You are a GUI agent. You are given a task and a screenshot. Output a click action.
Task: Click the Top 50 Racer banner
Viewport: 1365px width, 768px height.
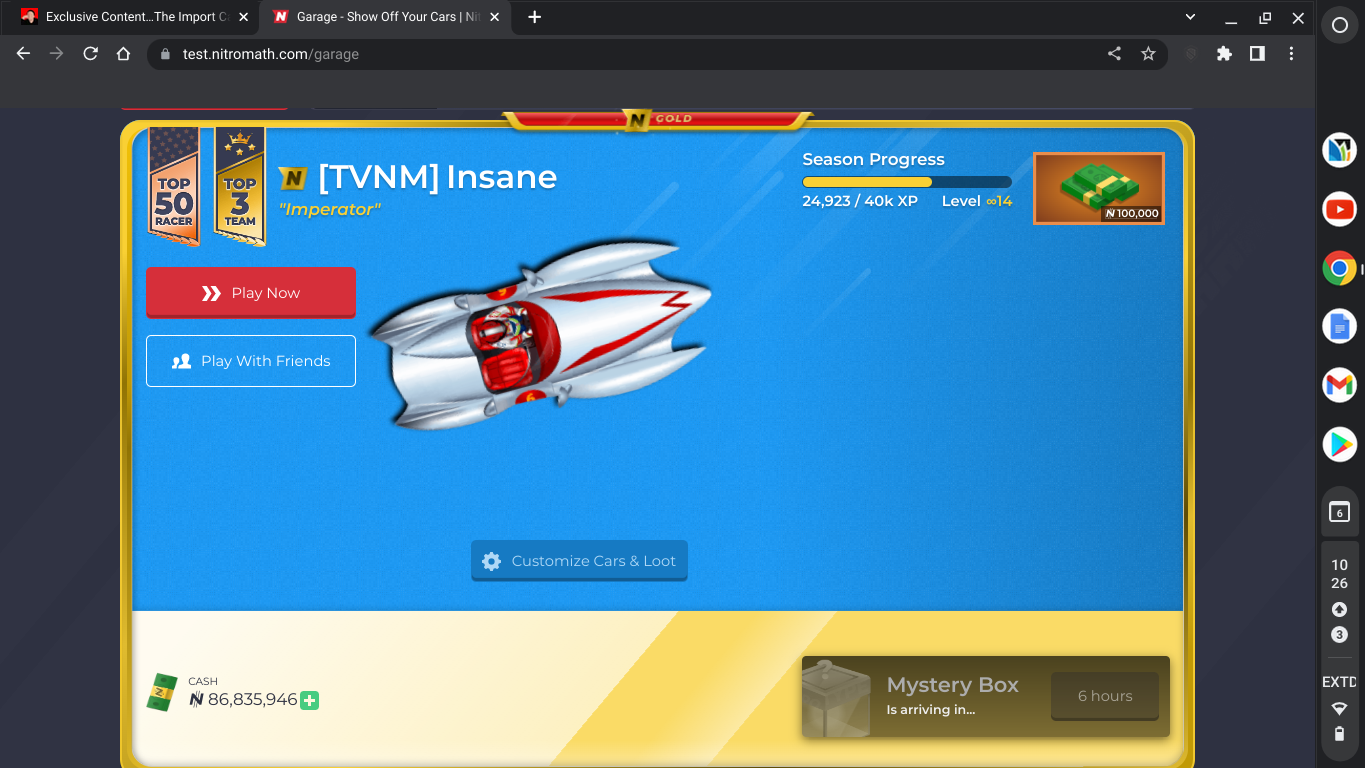coord(174,186)
